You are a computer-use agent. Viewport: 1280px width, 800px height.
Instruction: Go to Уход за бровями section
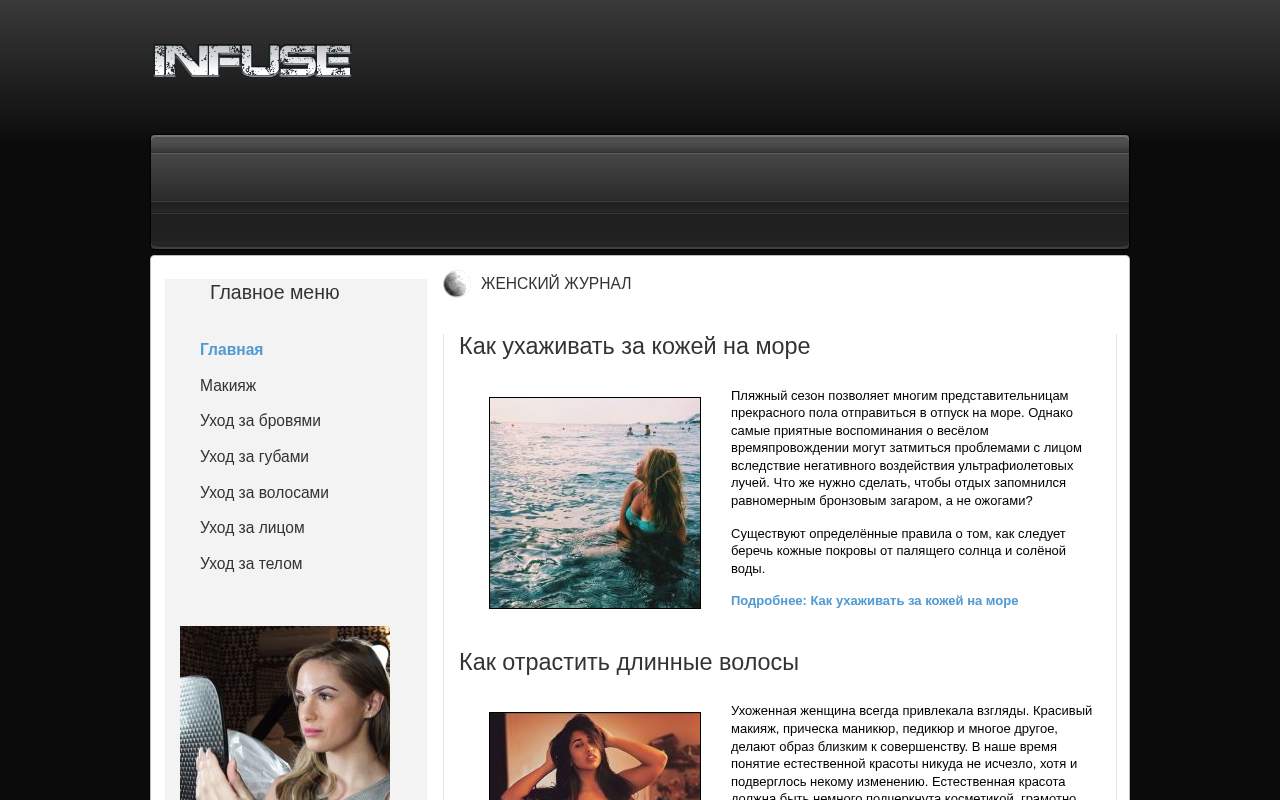(260, 421)
